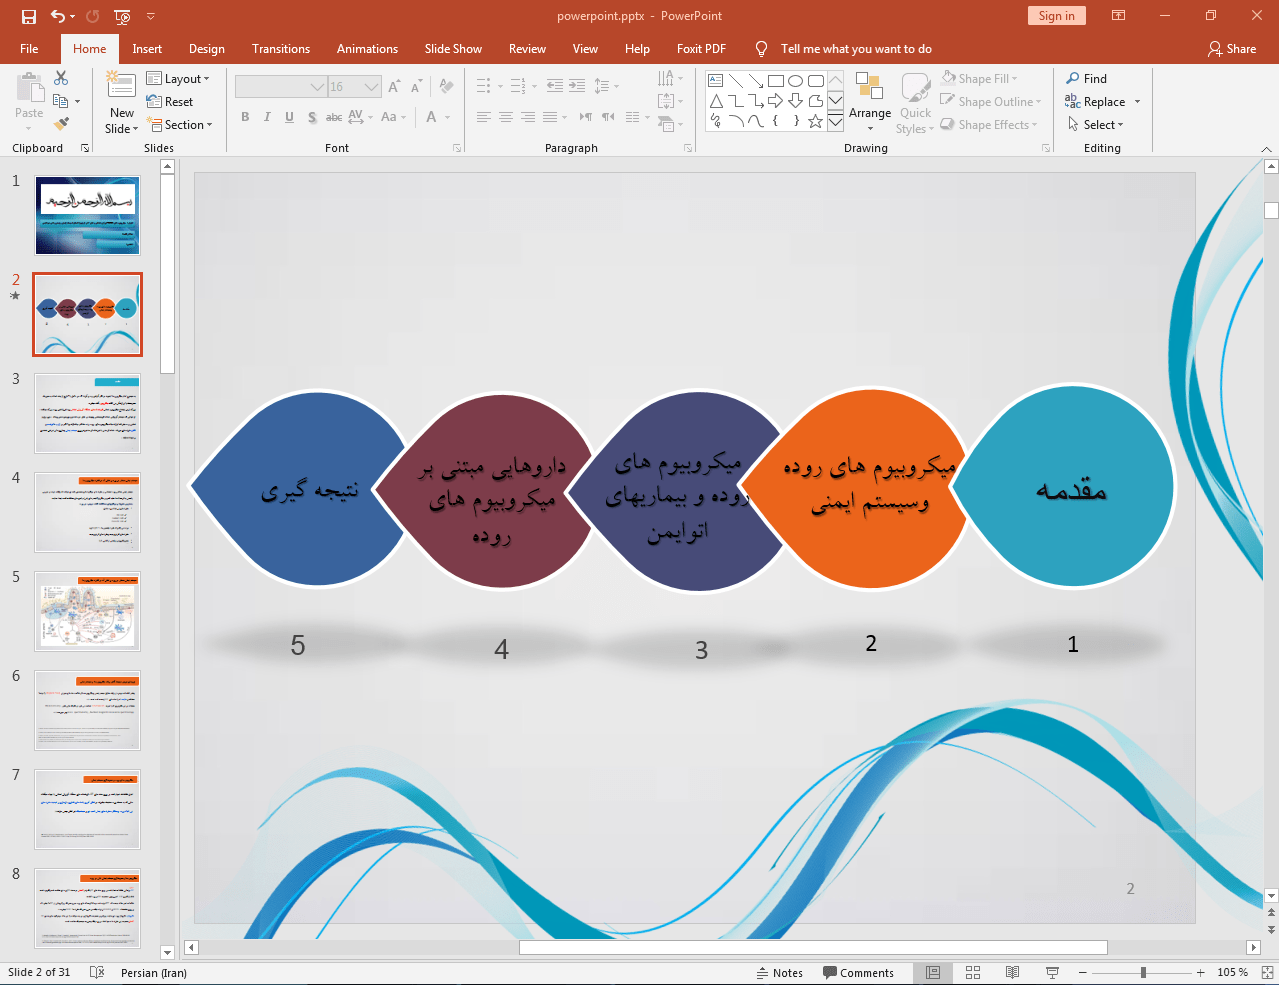Select slide 5 thumbnail
Image resolution: width=1279 pixels, height=985 pixels.
click(88, 611)
